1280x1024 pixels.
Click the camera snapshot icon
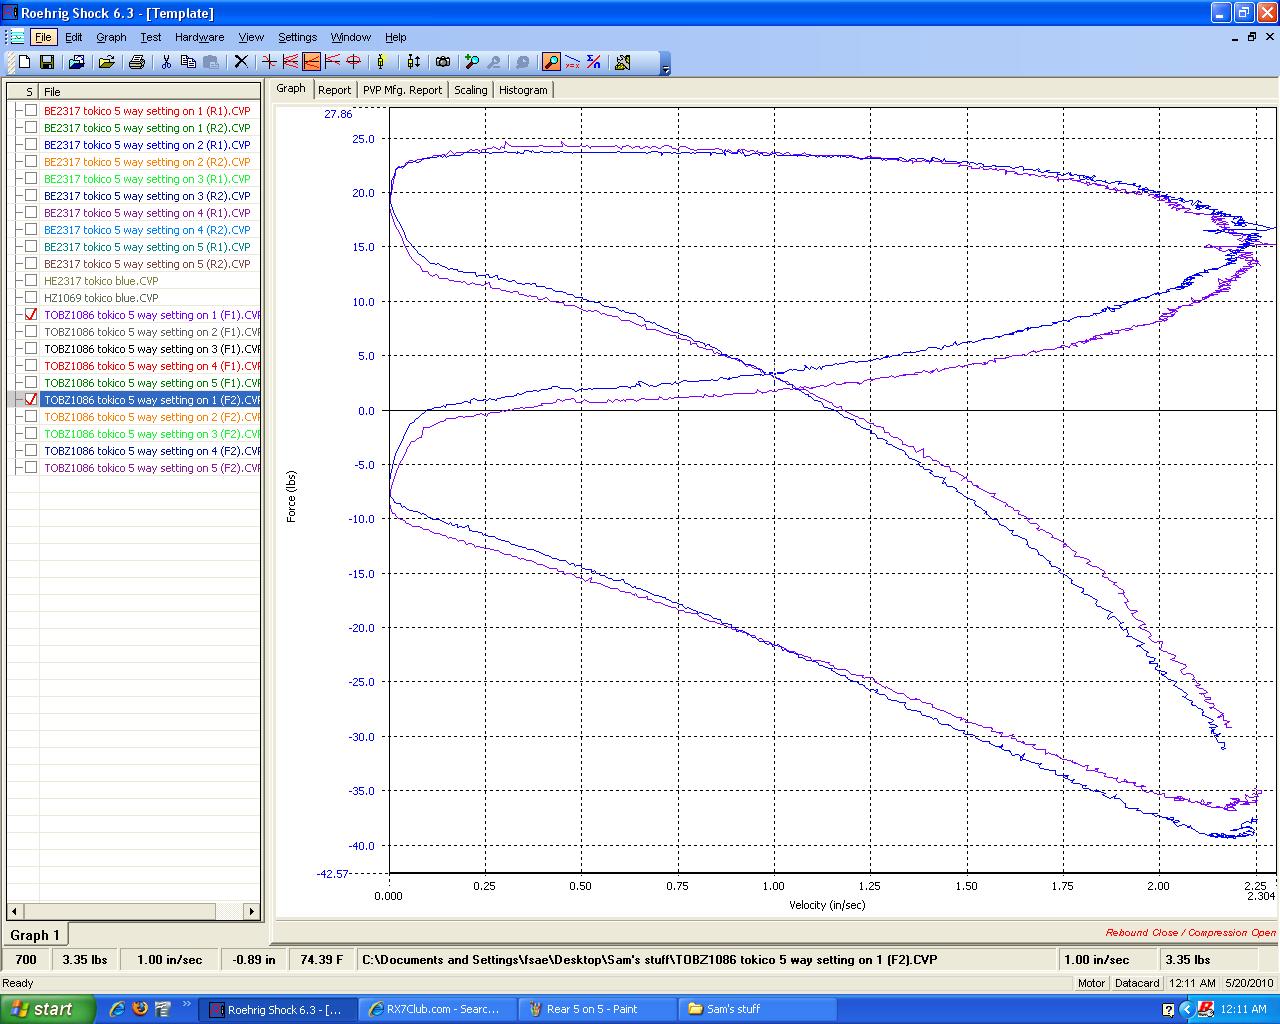pos(442,62)
